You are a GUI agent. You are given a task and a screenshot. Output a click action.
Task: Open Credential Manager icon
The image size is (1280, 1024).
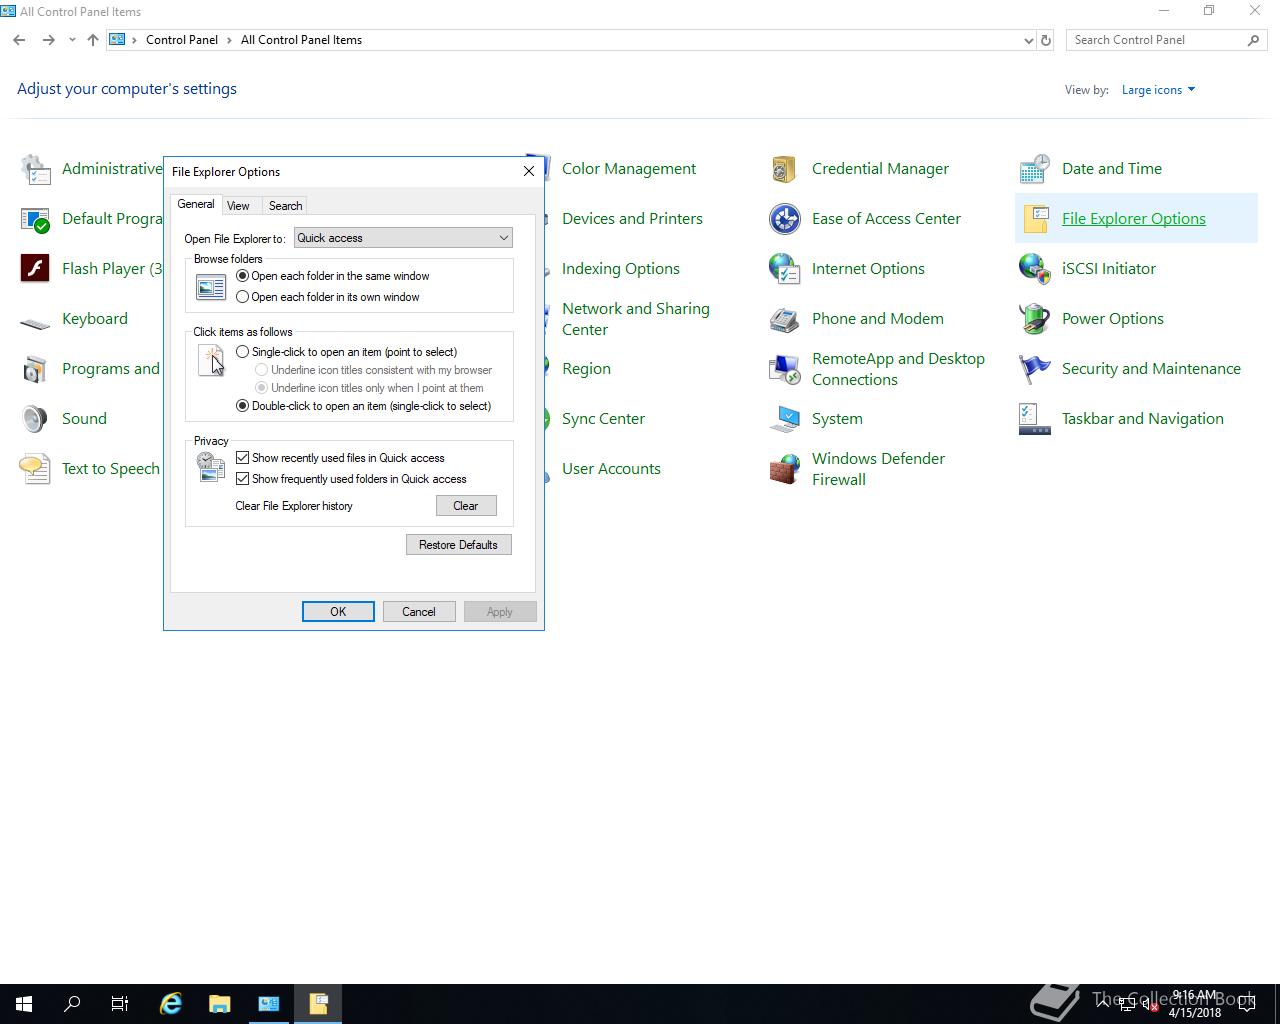[x=785, y=169]
